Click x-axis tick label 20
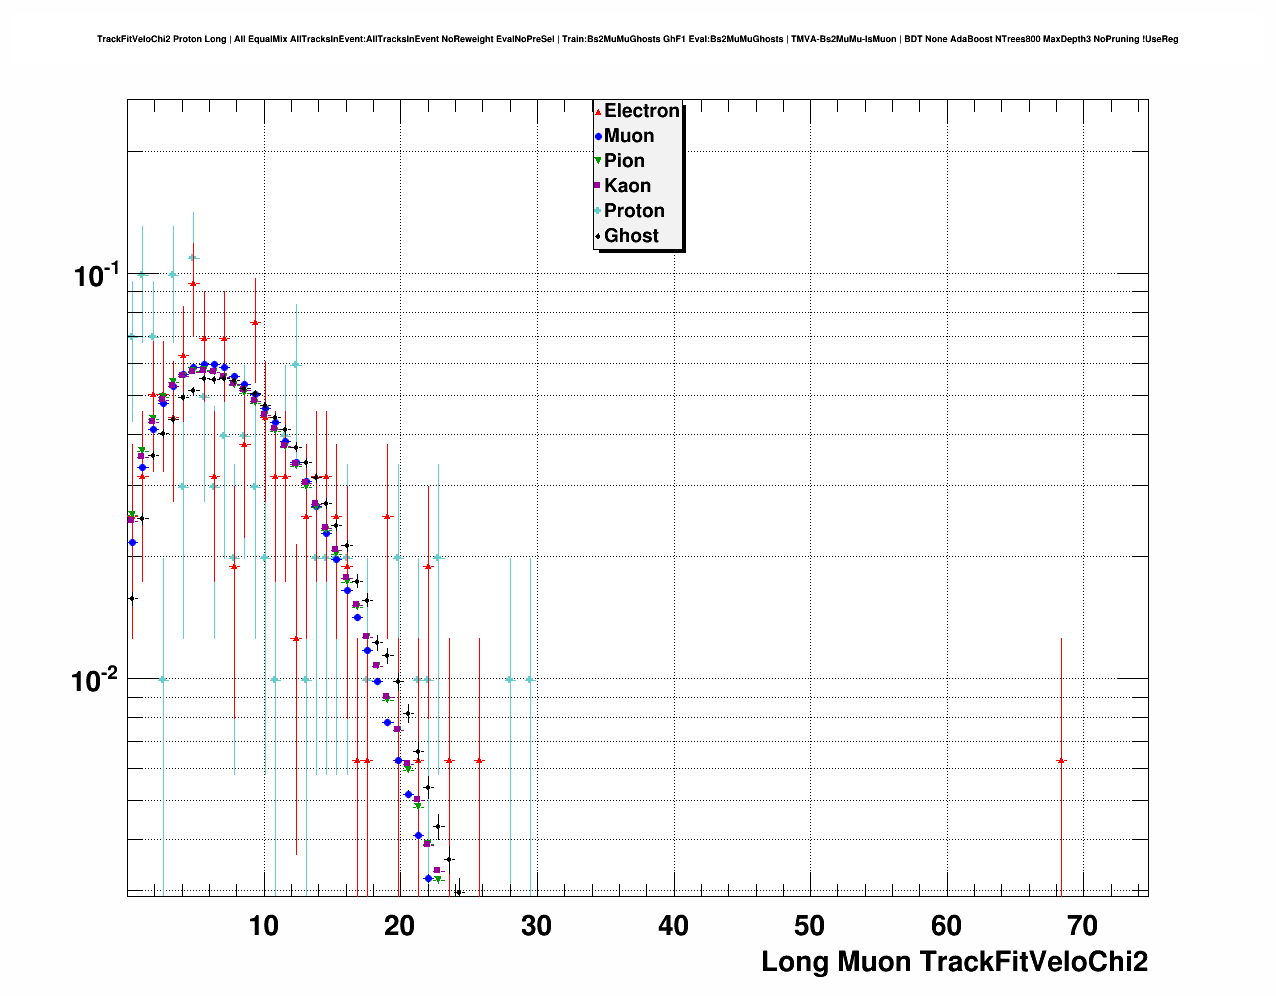Screen dimensions: 1276x996 (400, 926)
